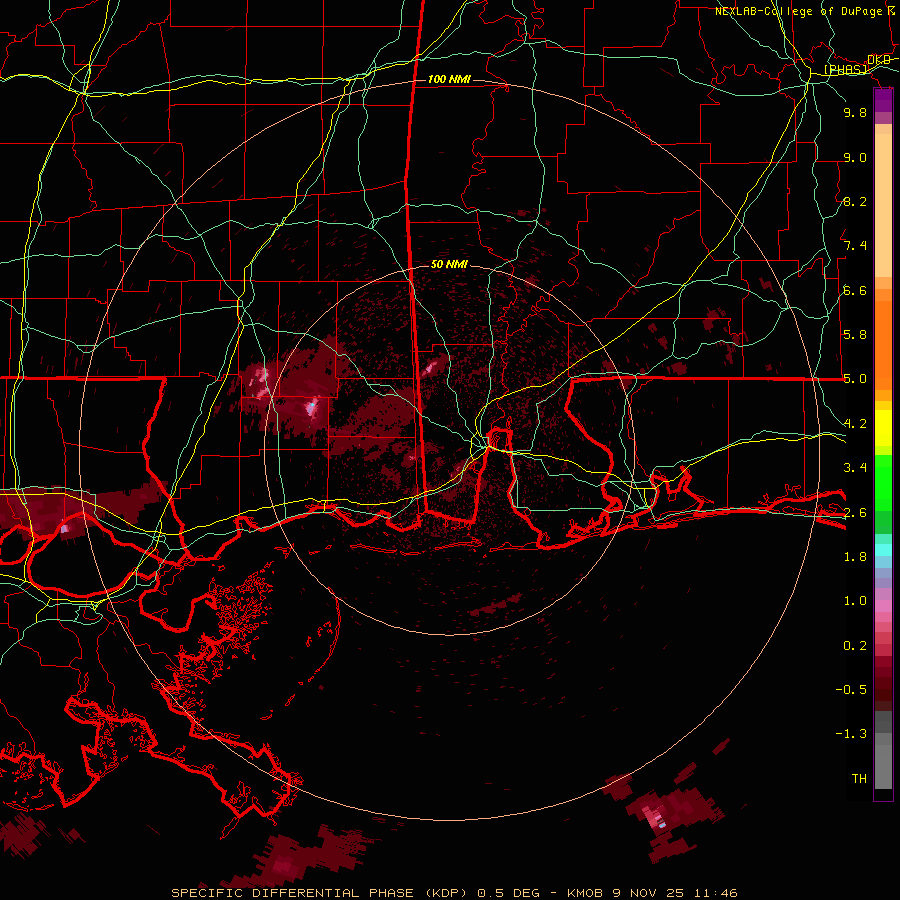900x900 pixels.
Task: Click the 9.8 value on the color scale
Action: [855, 112]
